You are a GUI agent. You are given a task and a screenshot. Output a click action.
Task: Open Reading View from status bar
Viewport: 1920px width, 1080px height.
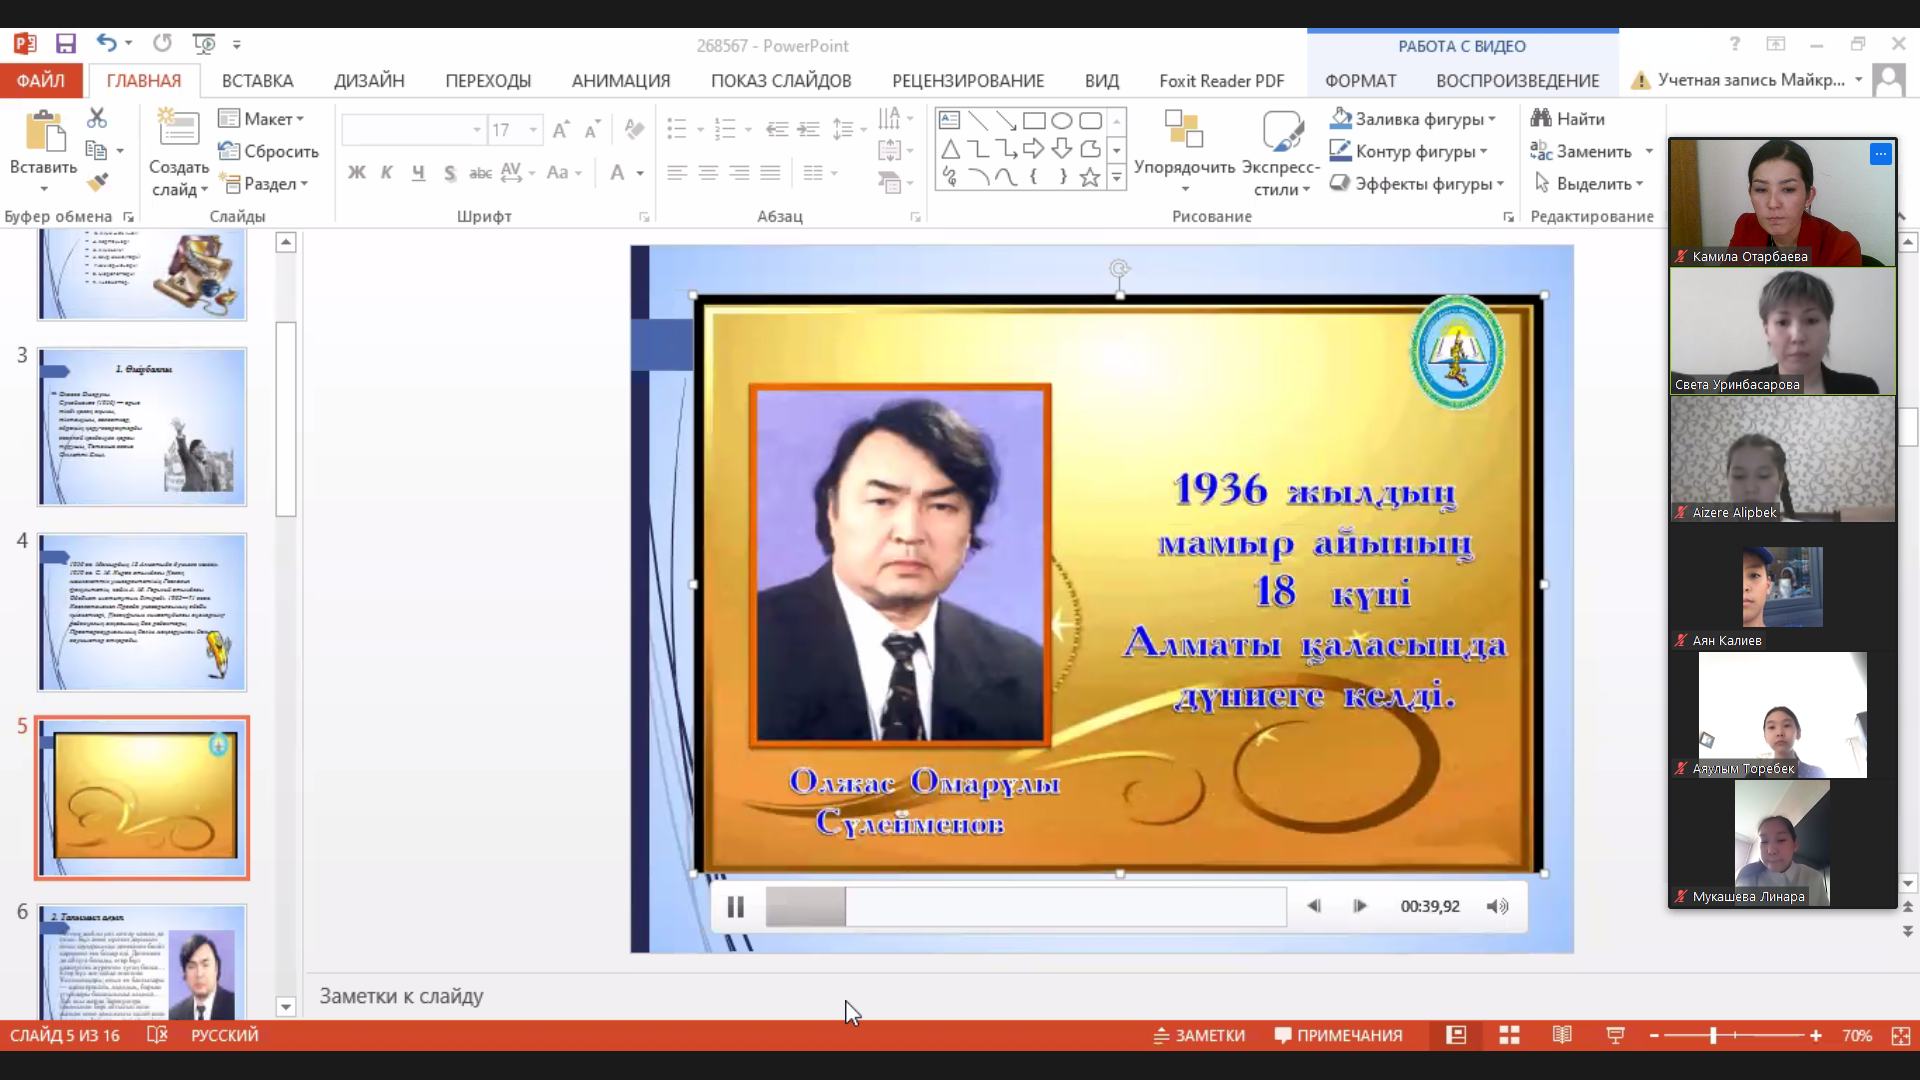coord(1562,1035)
